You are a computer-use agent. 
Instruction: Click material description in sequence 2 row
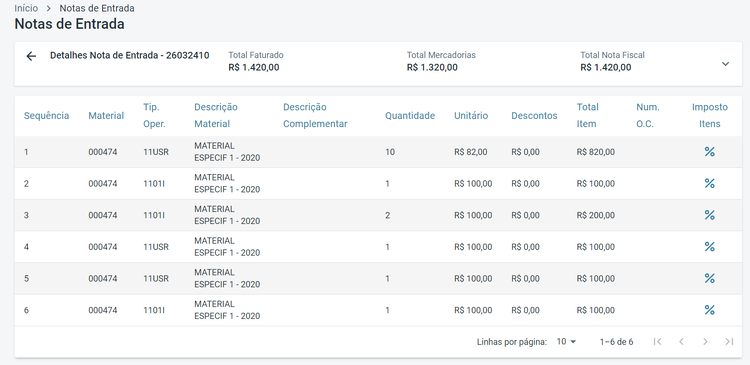[227, 183]
